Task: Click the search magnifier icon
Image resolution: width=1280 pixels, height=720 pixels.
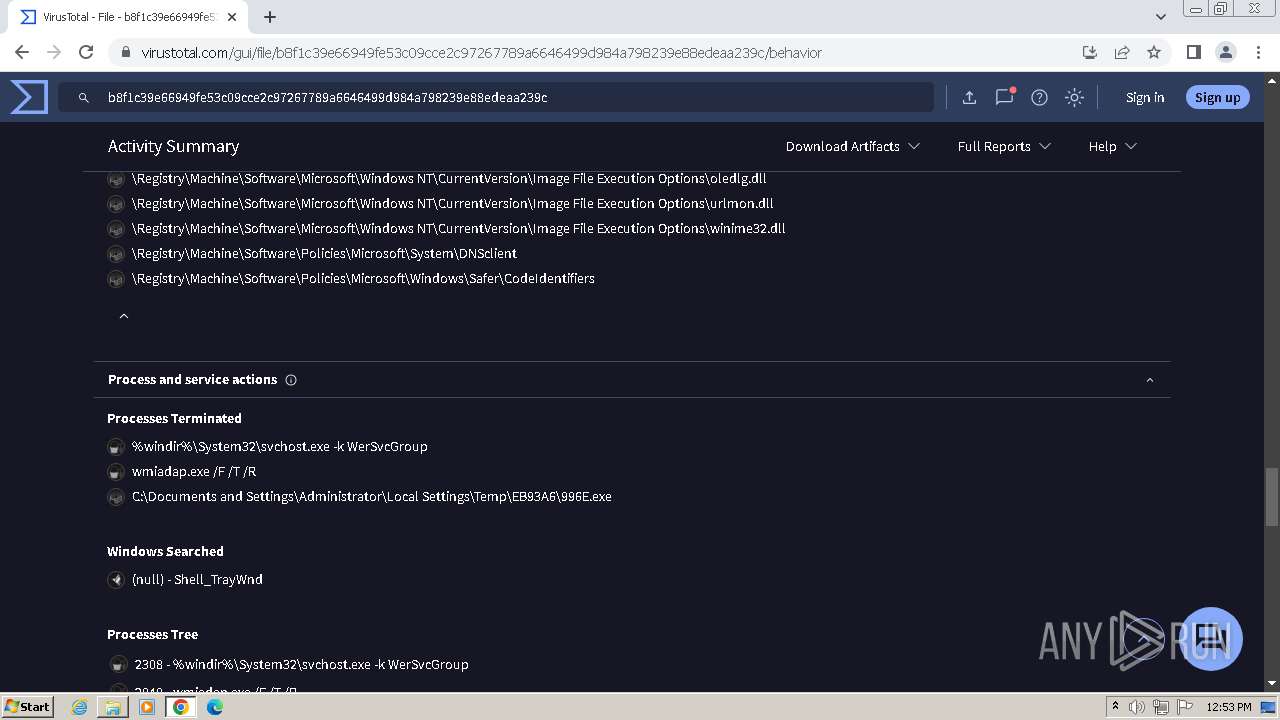Action: tap(84, 97)
